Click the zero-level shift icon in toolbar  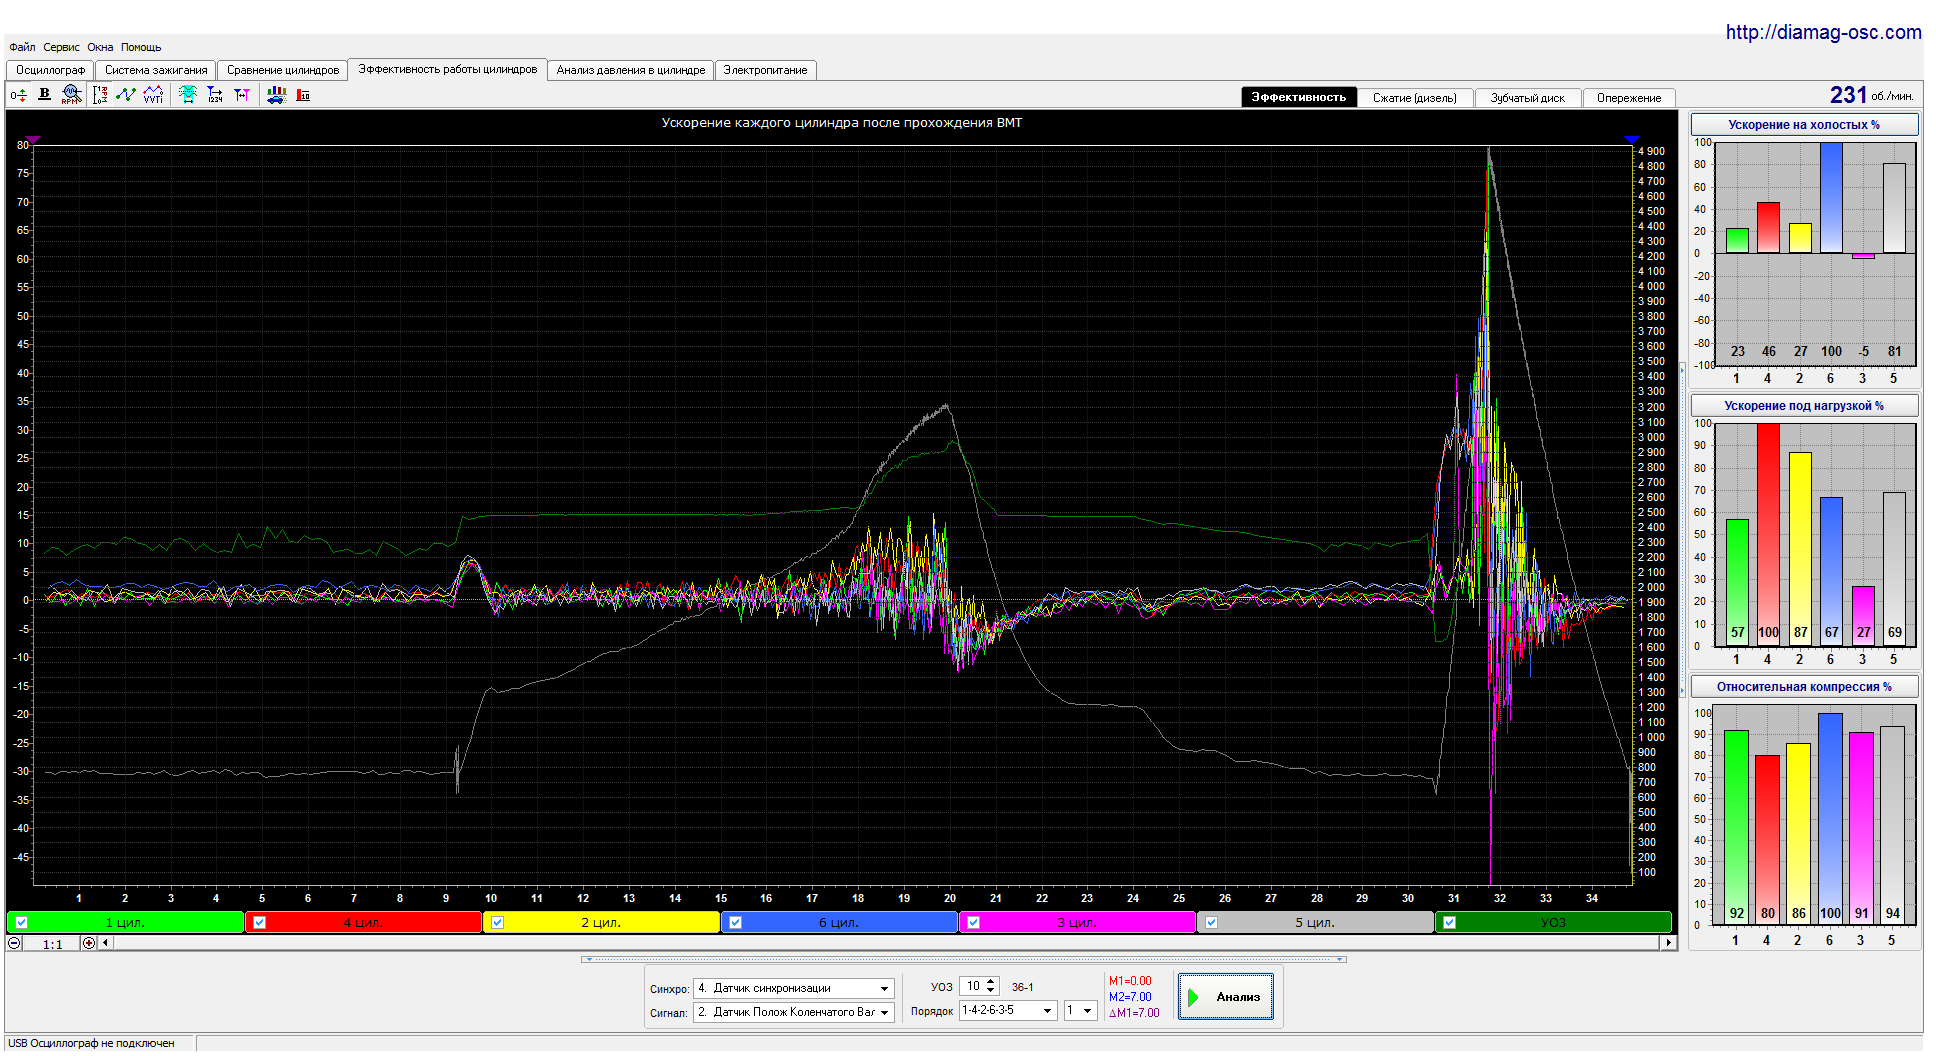coord(18,95)
